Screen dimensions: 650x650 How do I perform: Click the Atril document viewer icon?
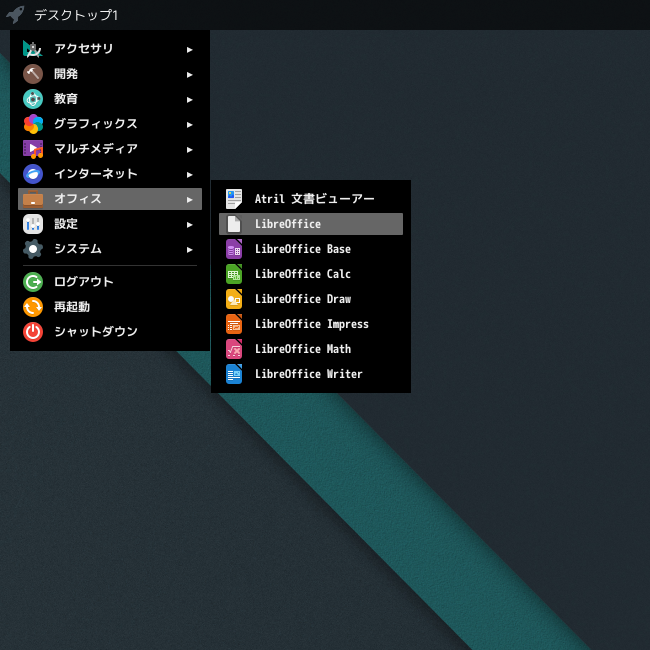tap(234, 199)
